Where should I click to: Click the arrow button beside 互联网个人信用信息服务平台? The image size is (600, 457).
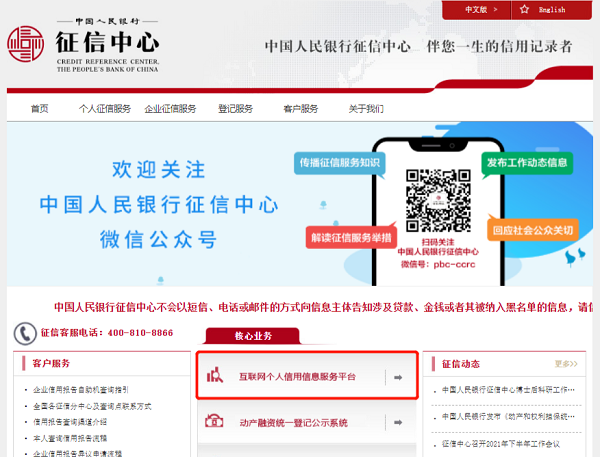pos(397,377)
